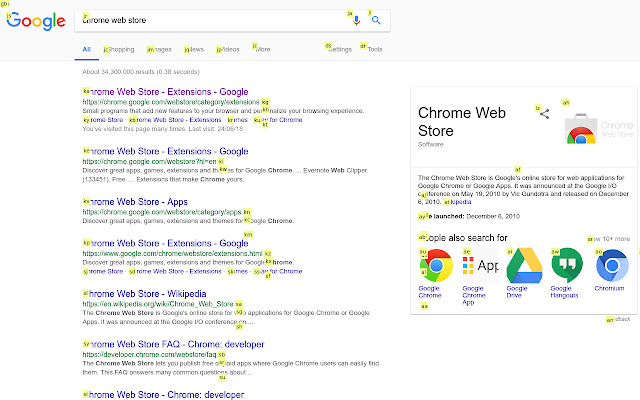Open the last Chrome Web Store - Chrome: developer result
This screenshot has width=640, height=400.
tap(163, 395)
